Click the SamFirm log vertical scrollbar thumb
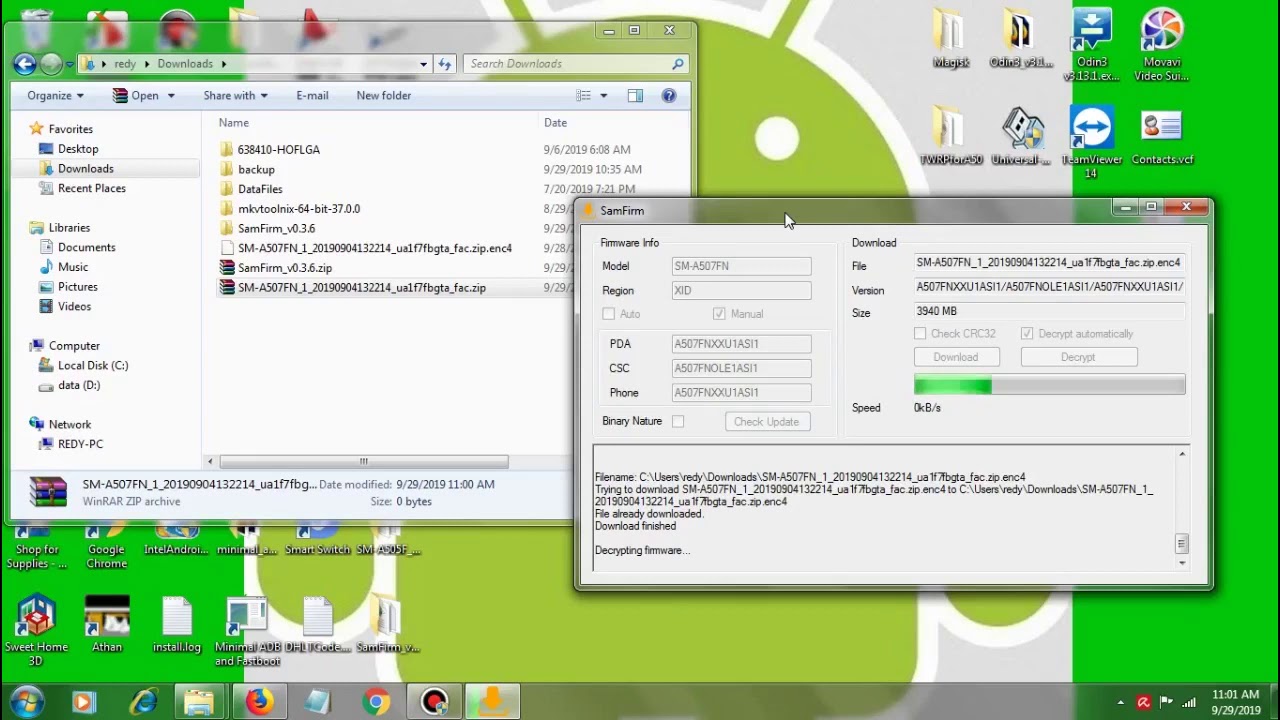The image size is (1280, 720). click(1181, 543)
